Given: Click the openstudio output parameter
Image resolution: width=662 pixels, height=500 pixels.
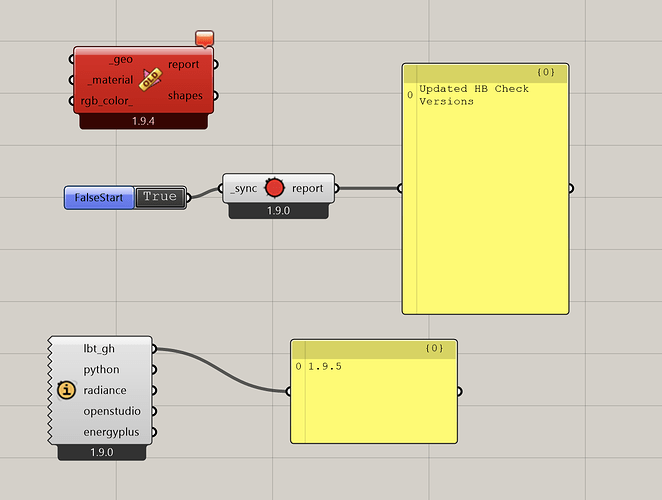Looking at the screenshot, I should [112, 411].
